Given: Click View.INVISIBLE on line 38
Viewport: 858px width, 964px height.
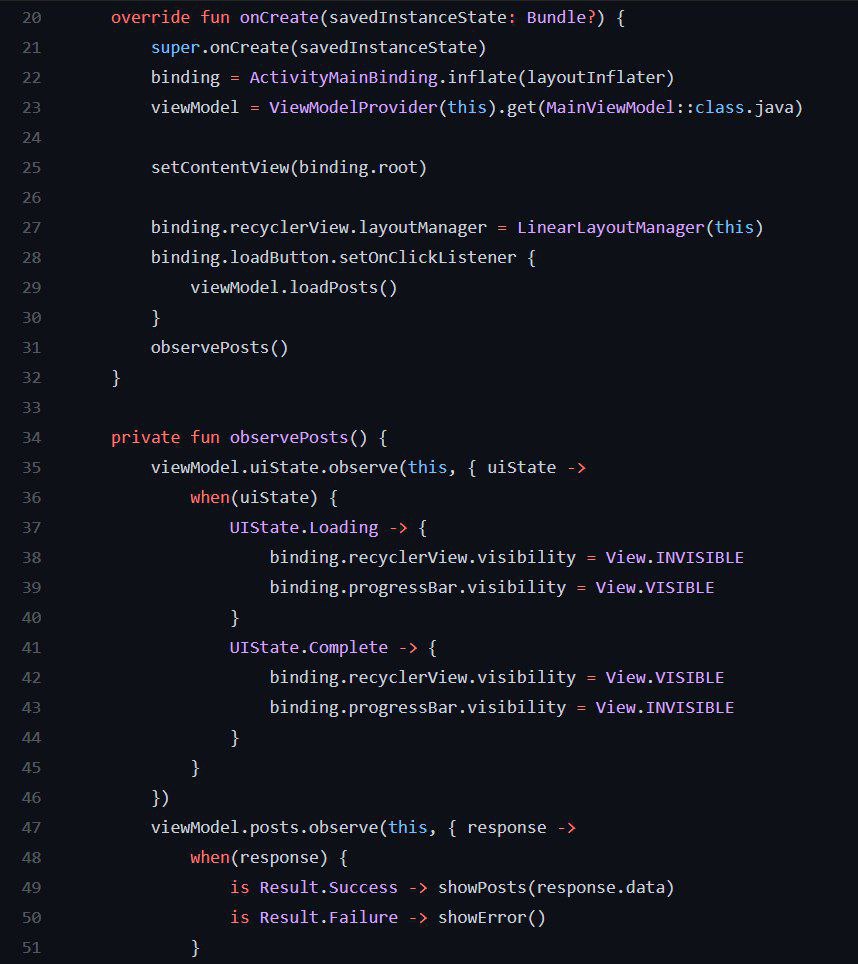Looking at the screenshot, I should point(674,558).
